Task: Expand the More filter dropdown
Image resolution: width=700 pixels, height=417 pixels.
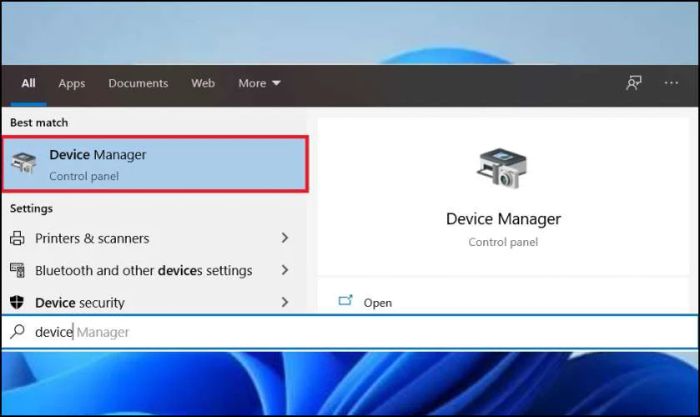Action: pyautogui.click(x=259, y=83)
